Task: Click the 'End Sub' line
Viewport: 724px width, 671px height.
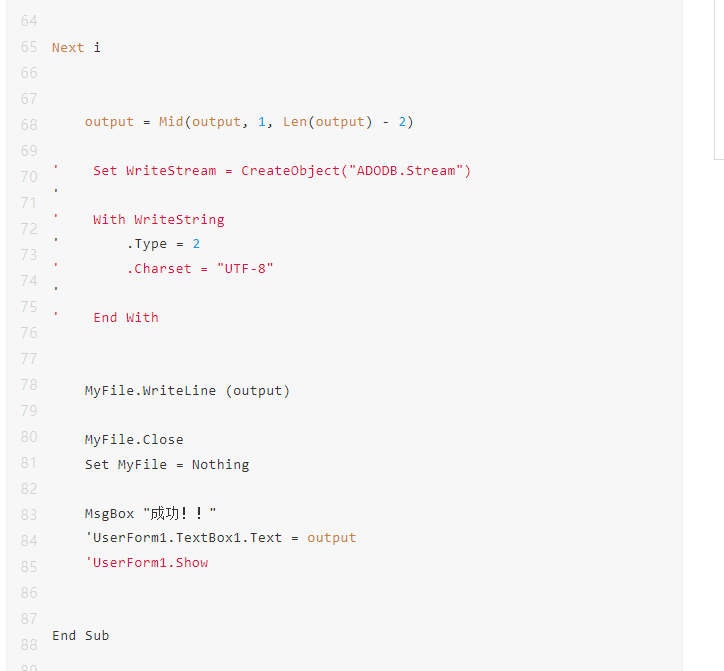Action: [x=80, y=636]
